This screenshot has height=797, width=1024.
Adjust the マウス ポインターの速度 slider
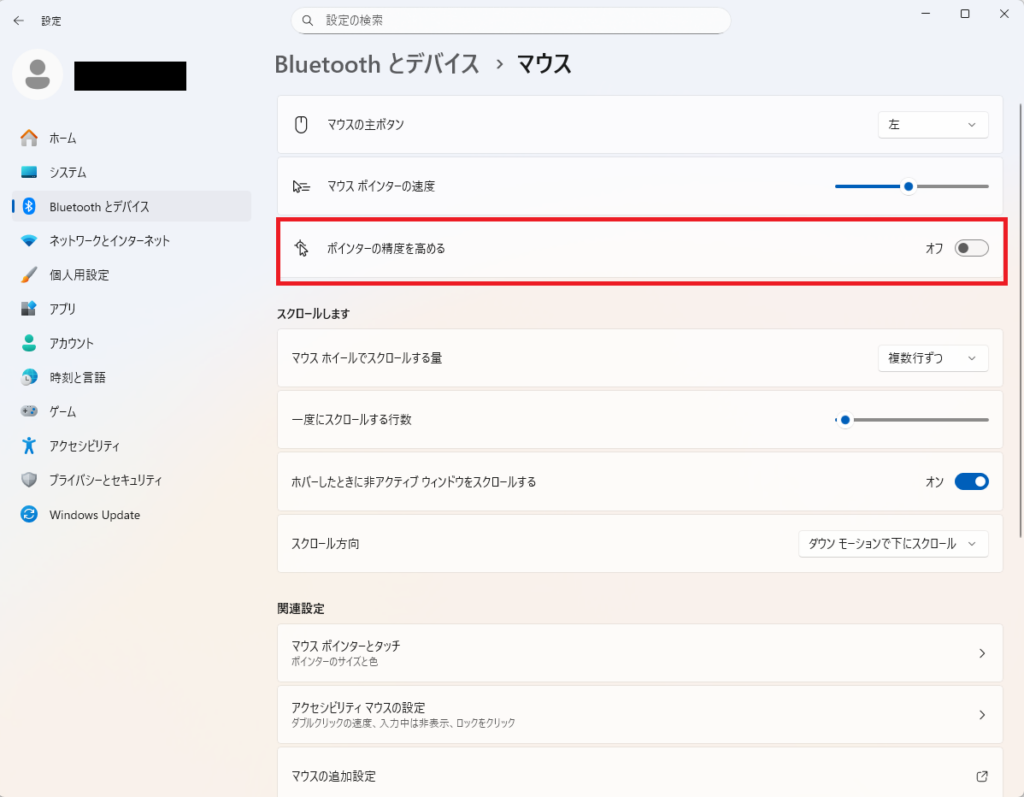point(907,186)
